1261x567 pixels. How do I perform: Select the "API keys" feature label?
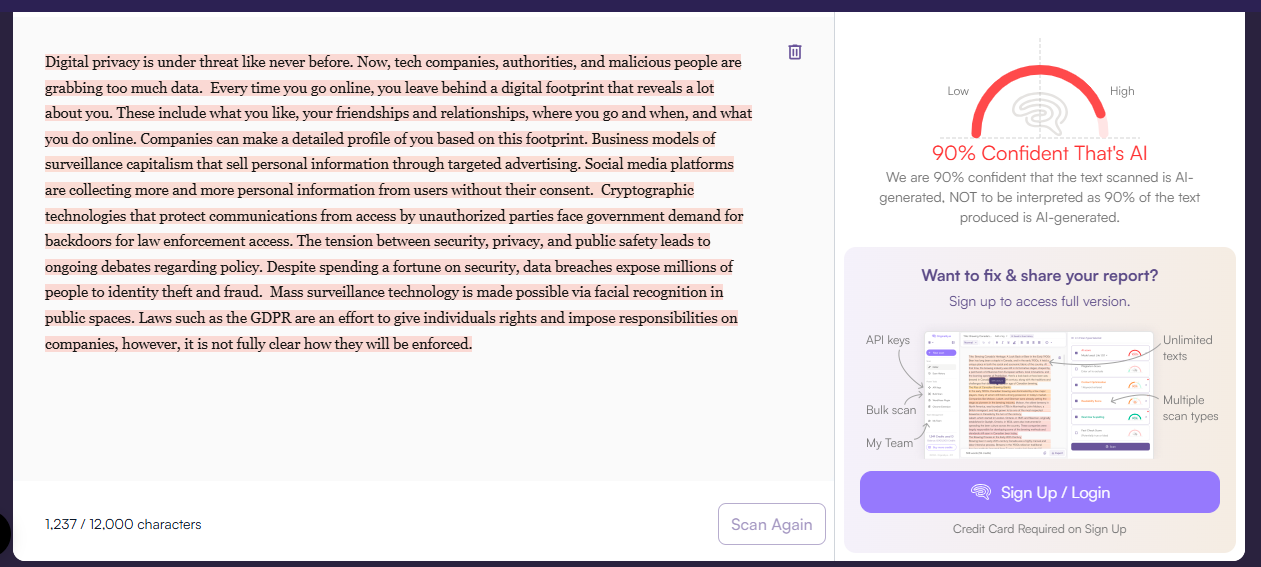(x=888, y=340)
